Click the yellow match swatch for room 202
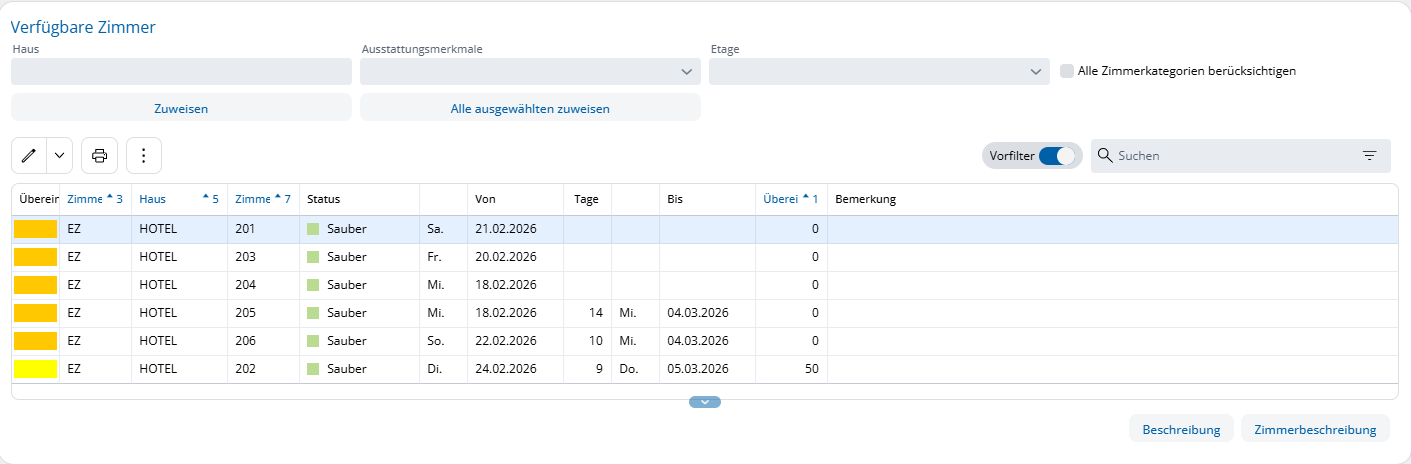 tap(35, 369)
